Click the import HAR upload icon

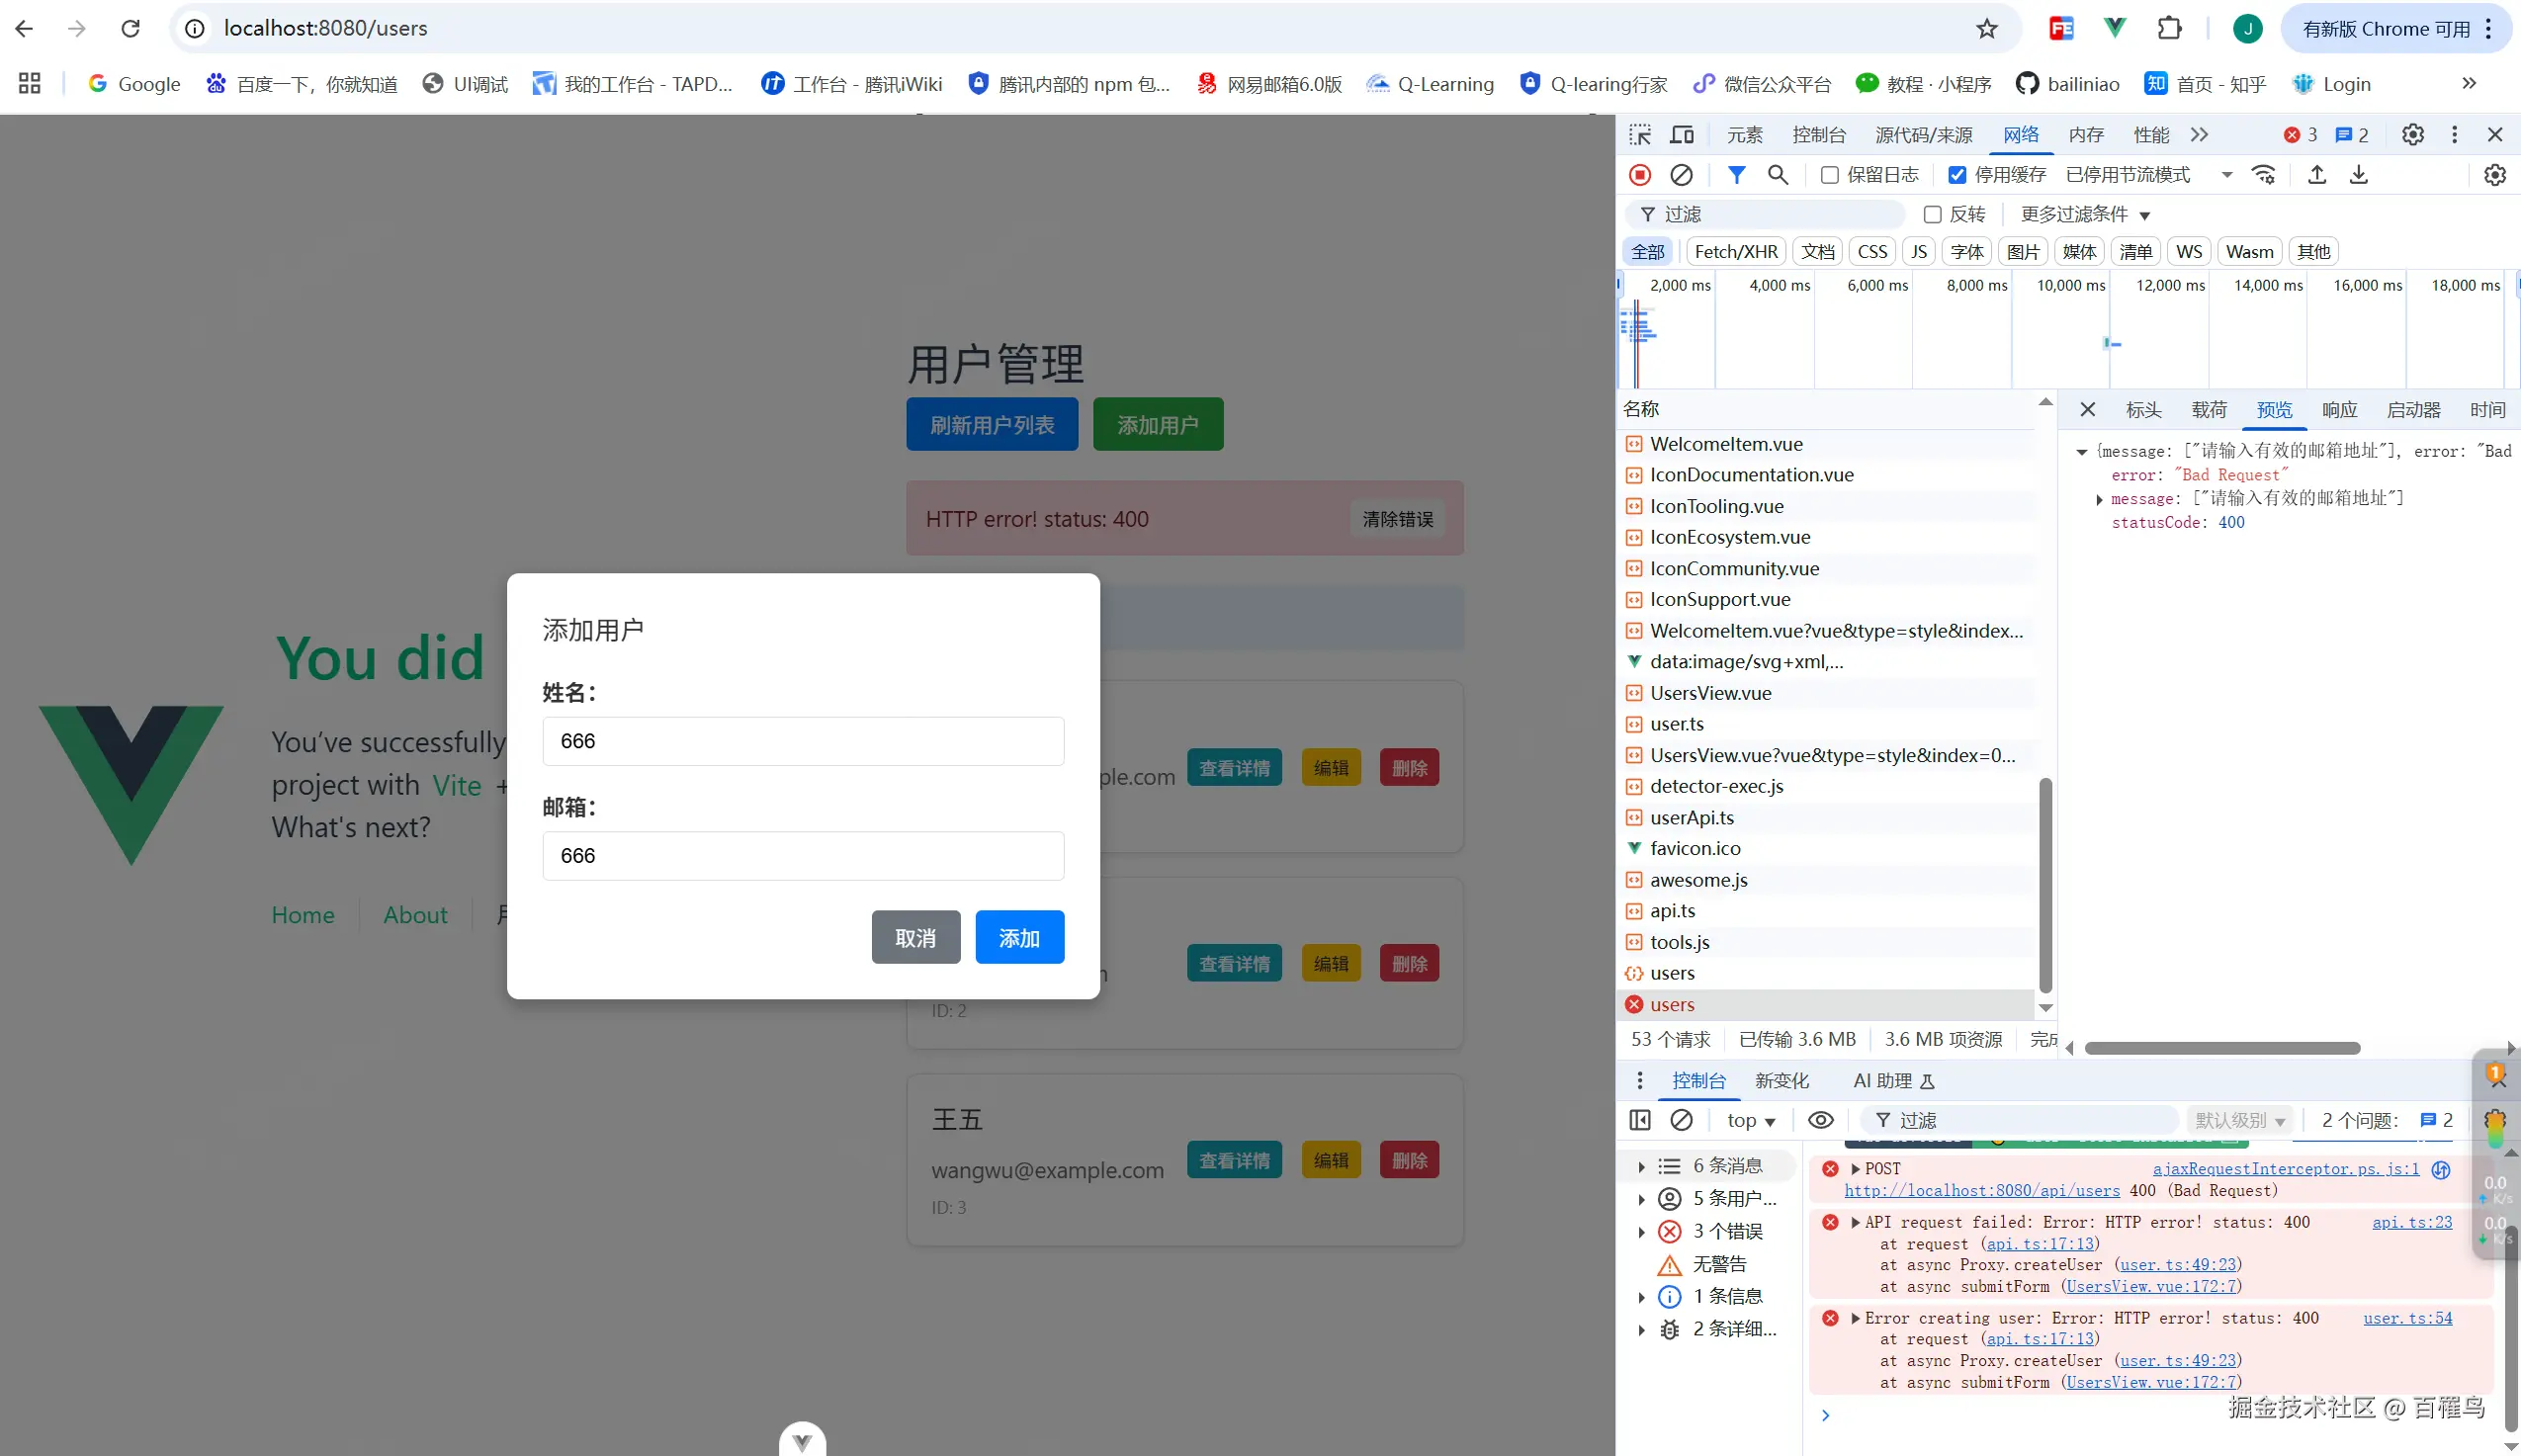tap(2317, 175)
